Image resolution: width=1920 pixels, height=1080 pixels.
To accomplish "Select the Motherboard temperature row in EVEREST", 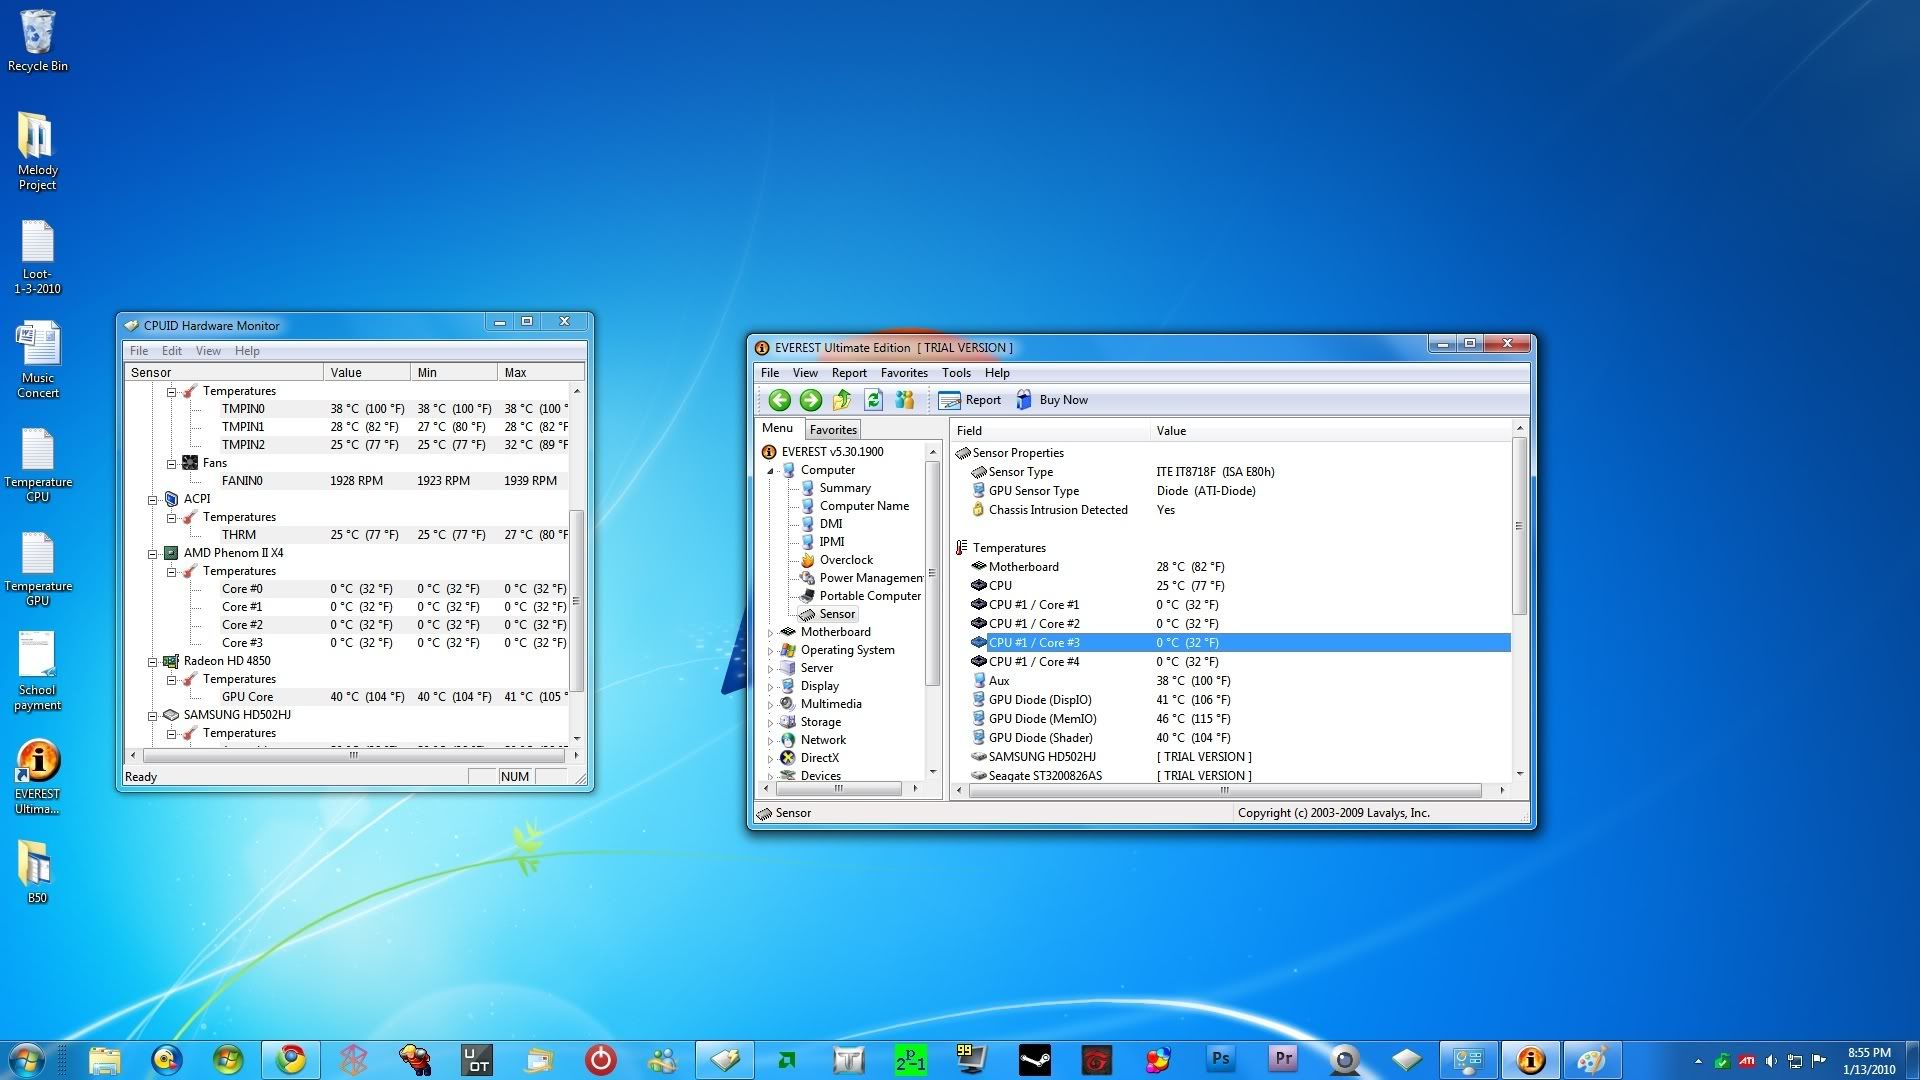I will [x=1240, y=567].
